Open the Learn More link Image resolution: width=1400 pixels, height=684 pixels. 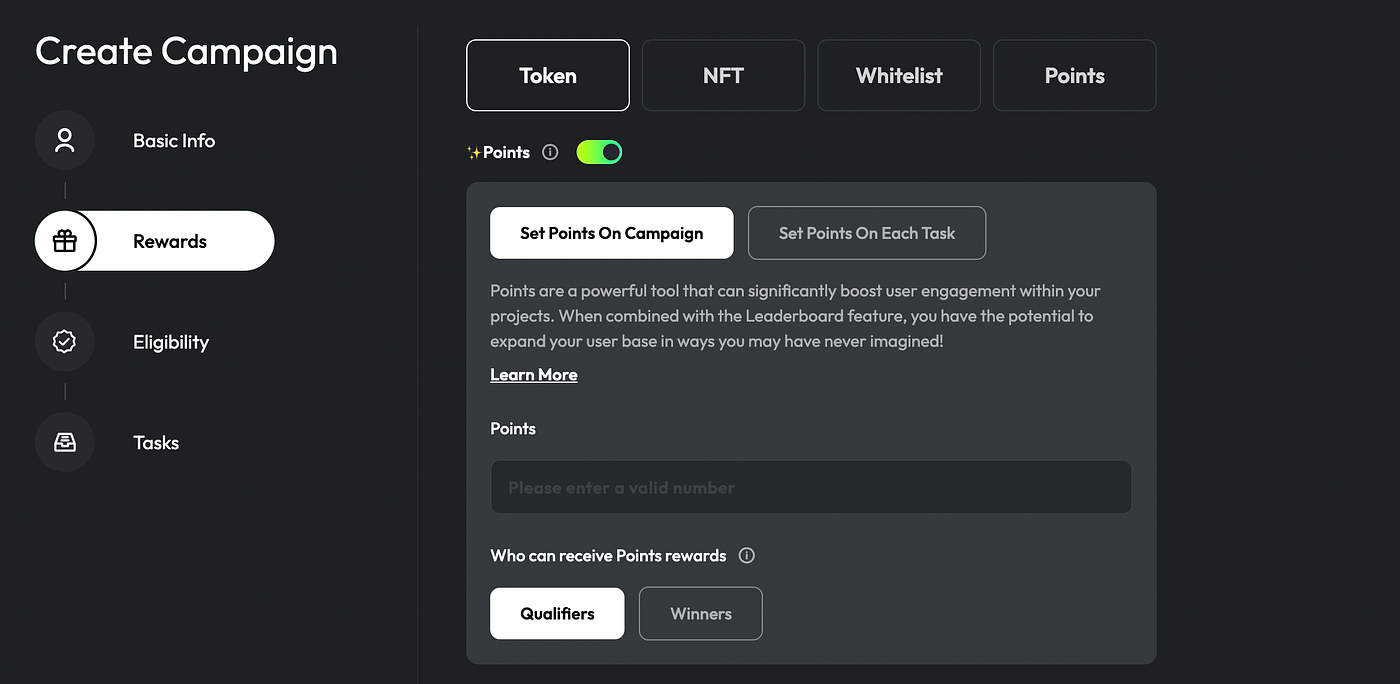pyautogui.click(x=533, y=375)
